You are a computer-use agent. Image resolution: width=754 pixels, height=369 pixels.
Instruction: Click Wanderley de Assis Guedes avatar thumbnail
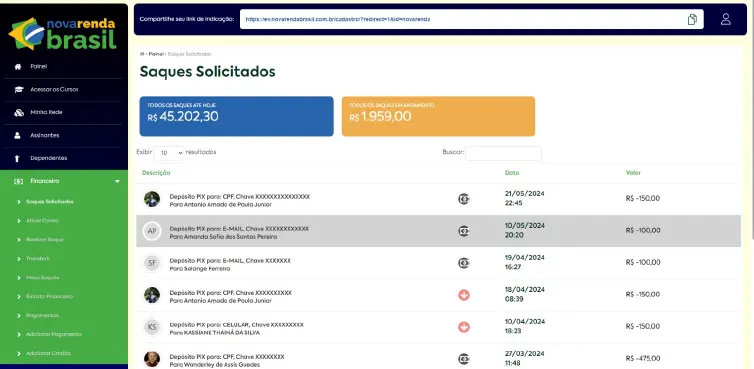[152, 359]
